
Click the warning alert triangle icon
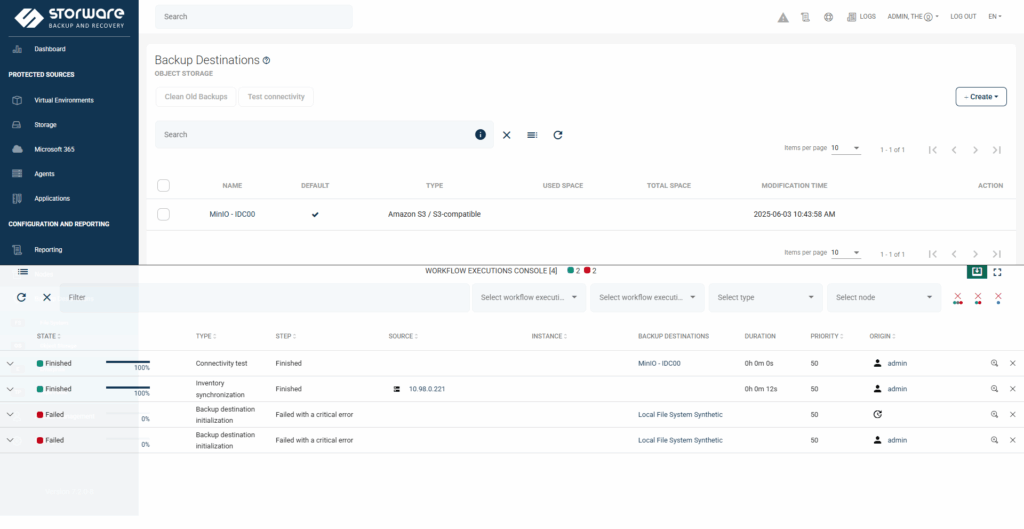pyautogui.click(x=783, y=17)
